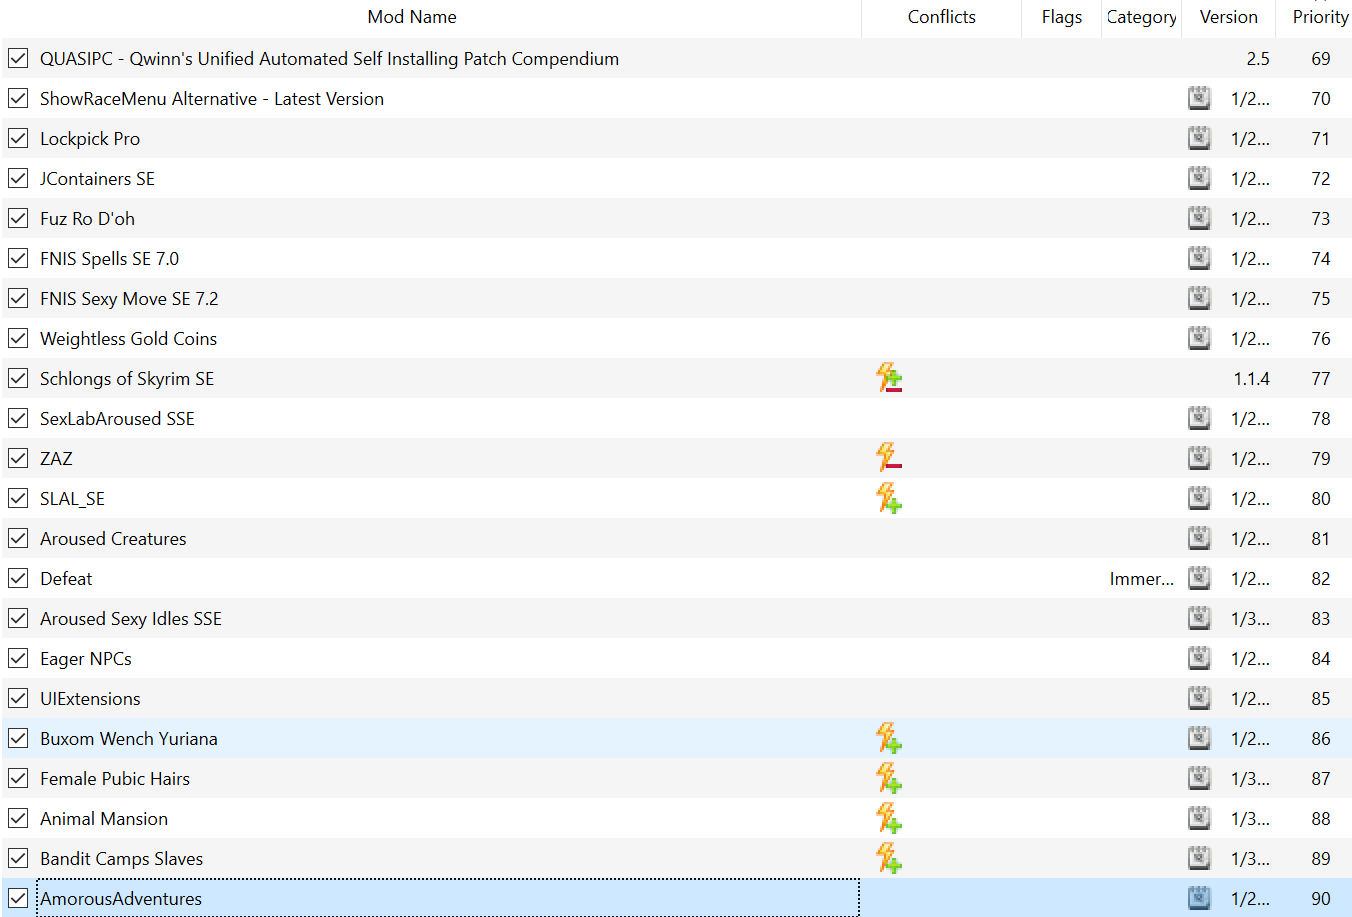The width and height of the screenshot is (1352, 917).
Task: Click the overwritten conflict icon for ZAZ
Action: (x=889, y=458)
